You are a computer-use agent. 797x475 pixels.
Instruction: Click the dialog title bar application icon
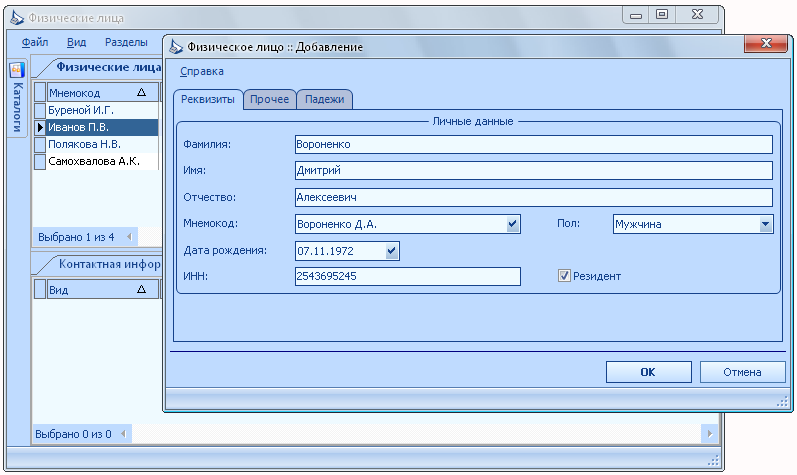[x=176, y=47]
